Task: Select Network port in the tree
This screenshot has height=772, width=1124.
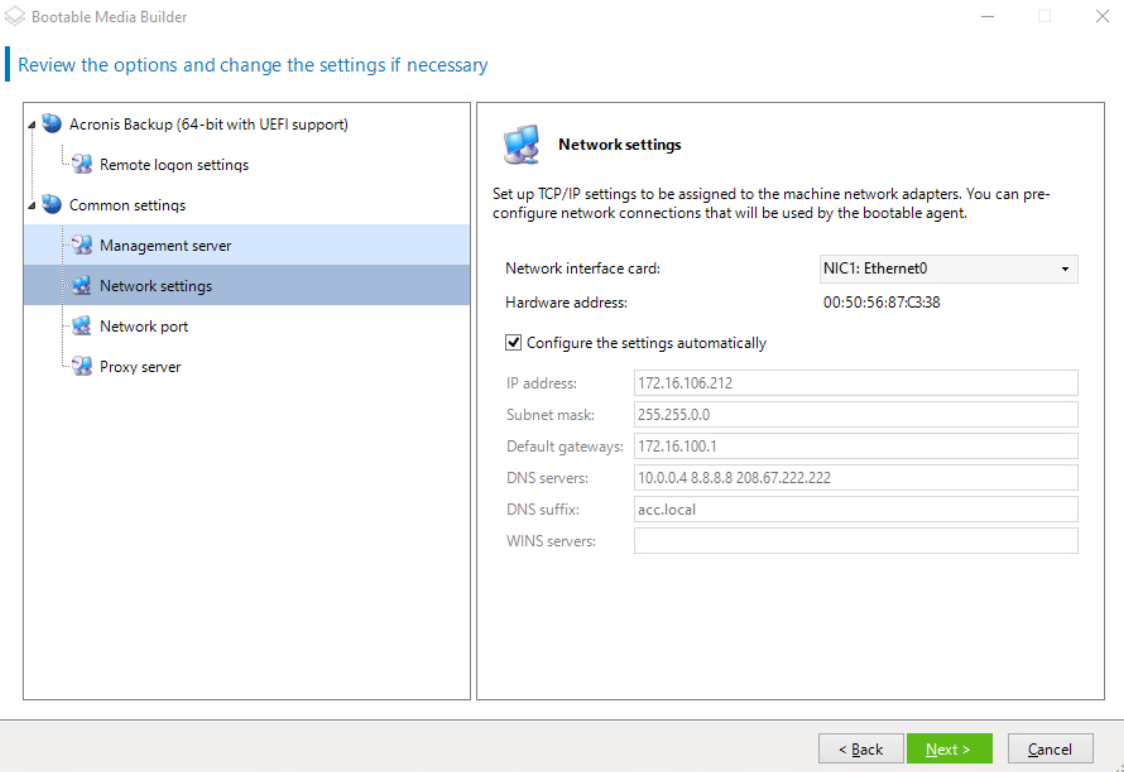Action: 144,327
